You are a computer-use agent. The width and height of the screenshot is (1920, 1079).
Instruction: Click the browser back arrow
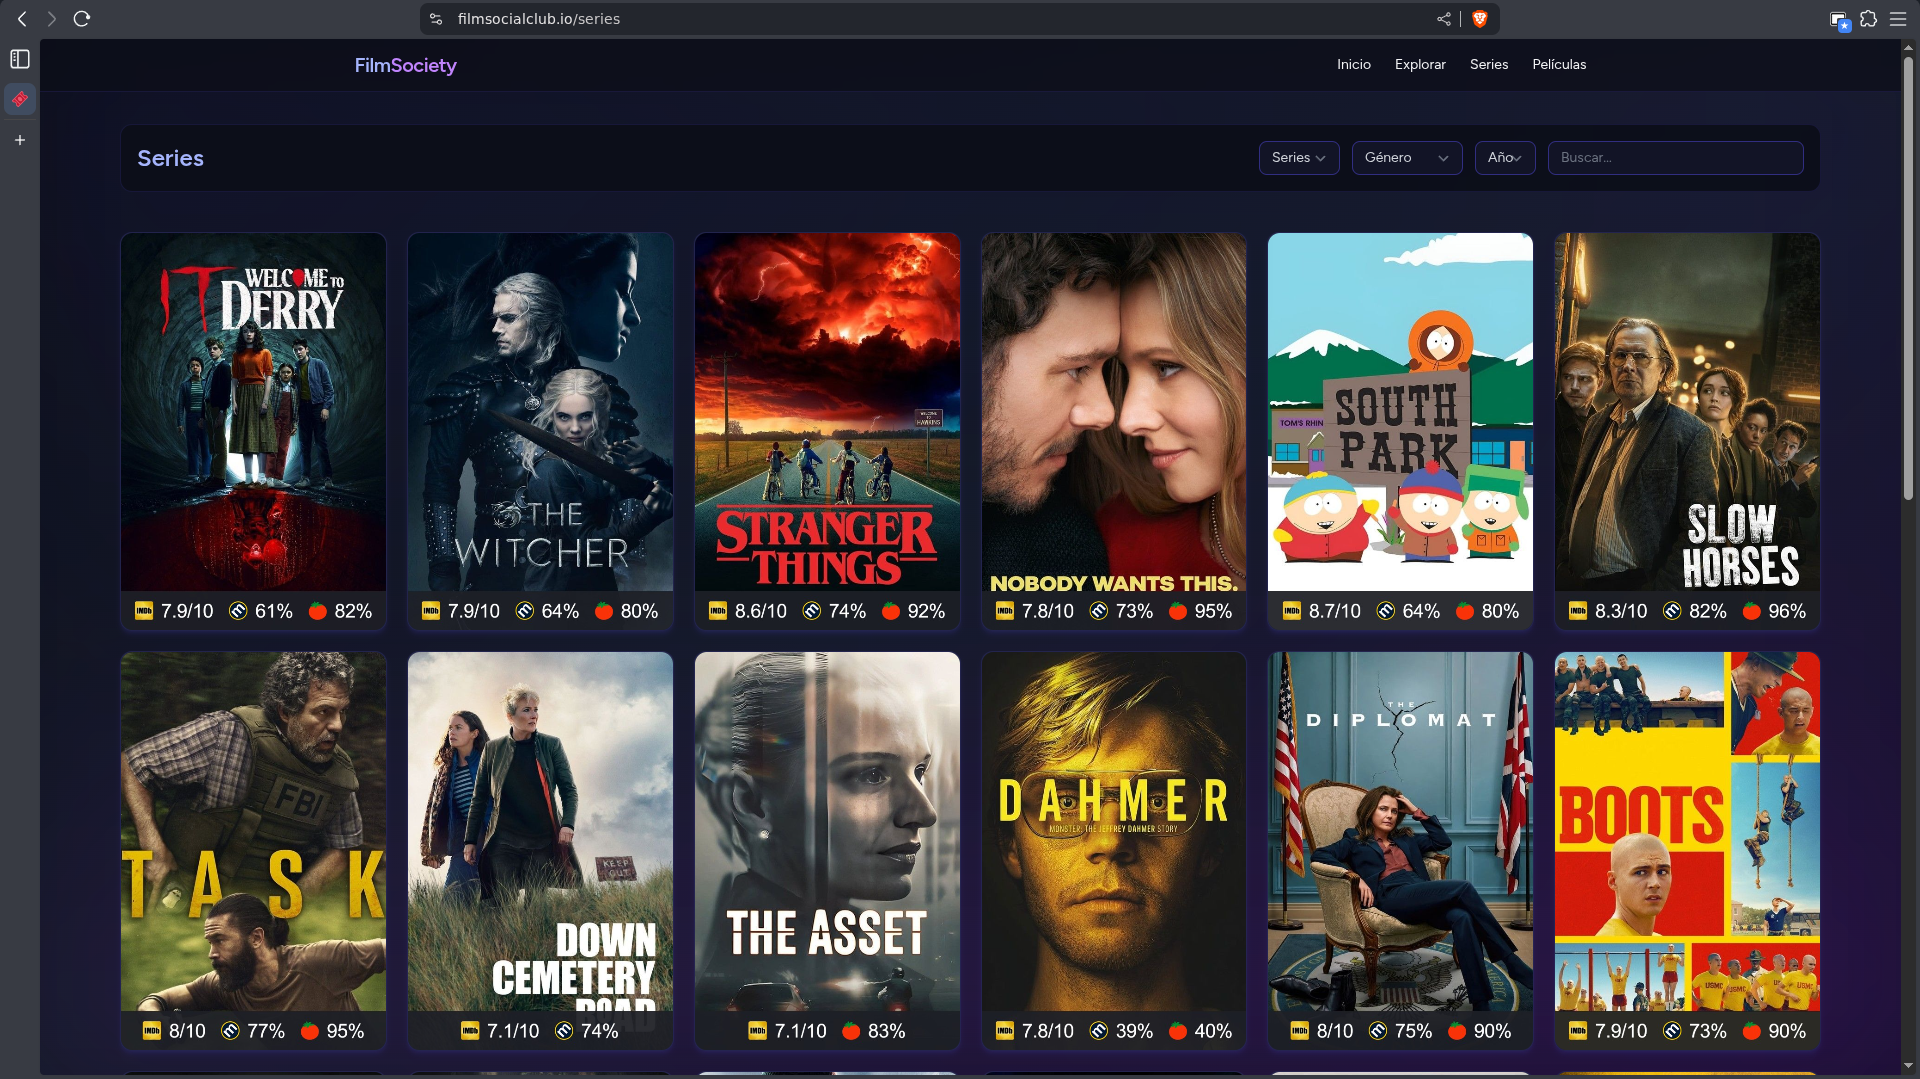click(x=22, y=19)
